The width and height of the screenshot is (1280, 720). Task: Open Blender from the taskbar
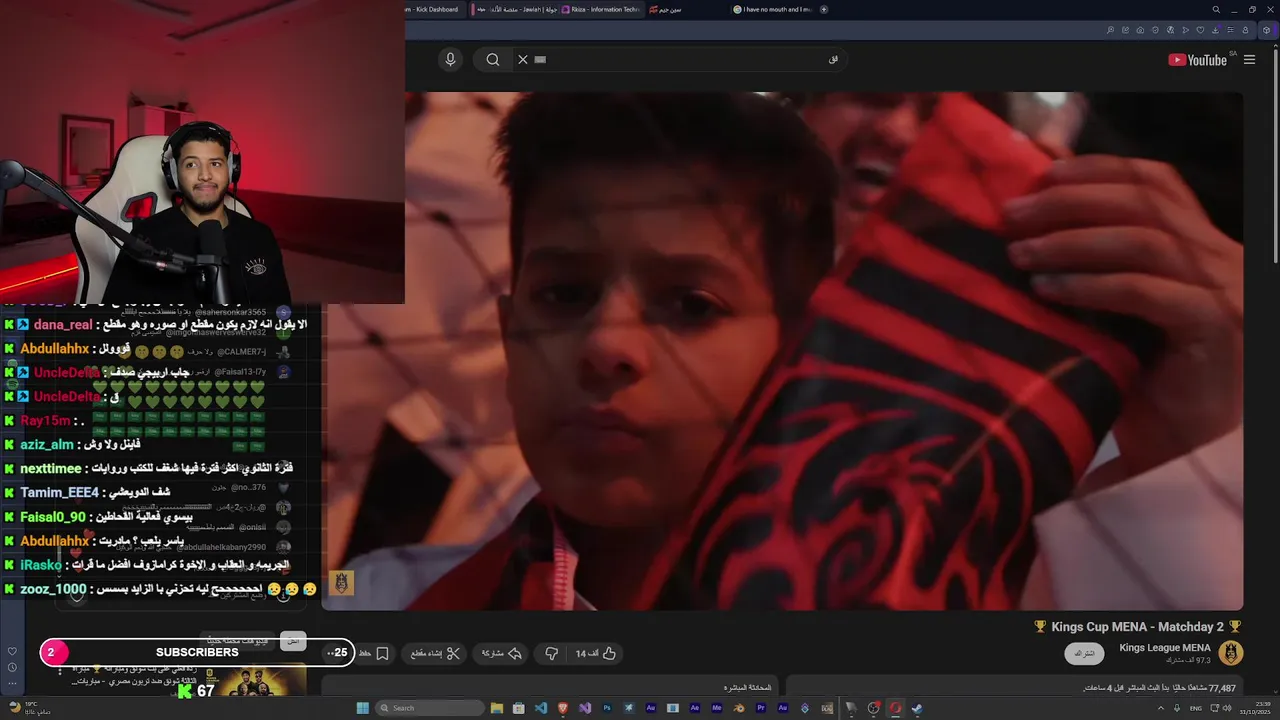coord(738,708)
